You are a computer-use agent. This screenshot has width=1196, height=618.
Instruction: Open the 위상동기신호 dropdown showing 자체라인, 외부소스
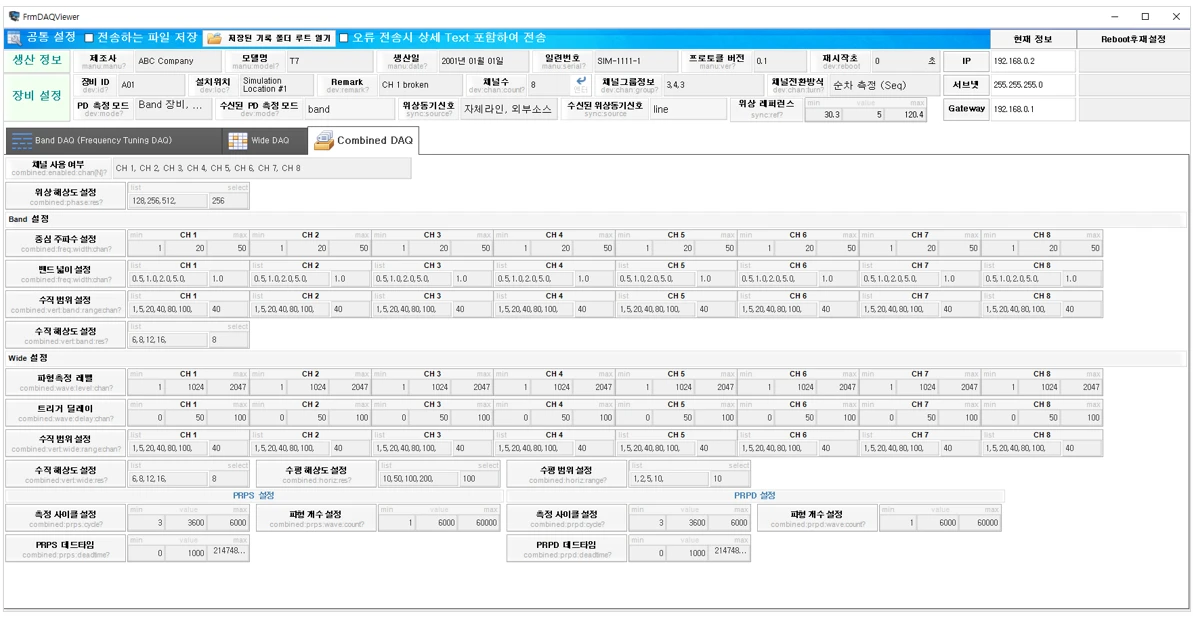coord(510,109)
